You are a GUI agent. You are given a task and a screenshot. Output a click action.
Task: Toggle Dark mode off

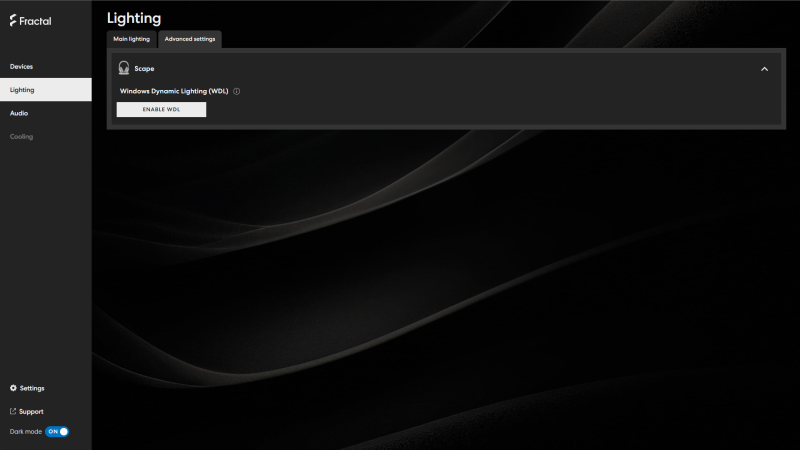point(57,432)
